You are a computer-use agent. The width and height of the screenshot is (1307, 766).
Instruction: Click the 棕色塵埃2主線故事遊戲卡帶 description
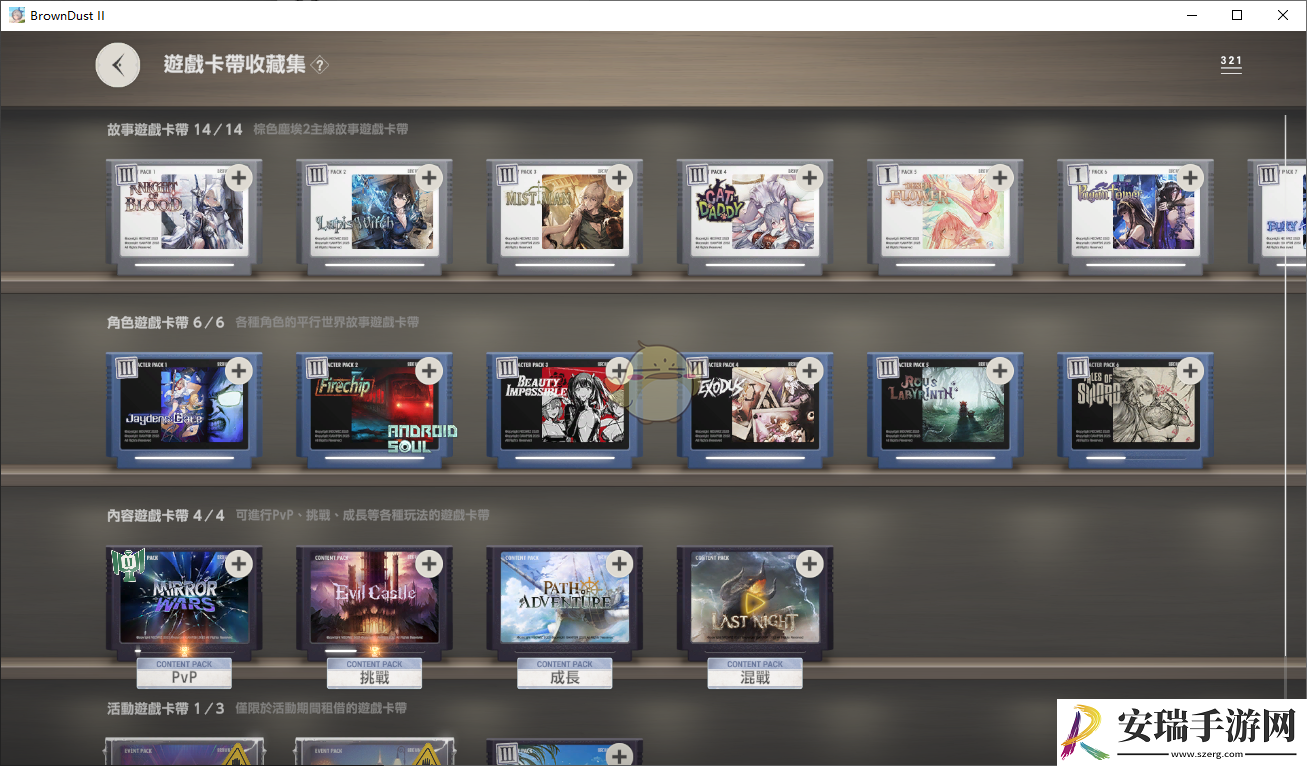[331, 129]
